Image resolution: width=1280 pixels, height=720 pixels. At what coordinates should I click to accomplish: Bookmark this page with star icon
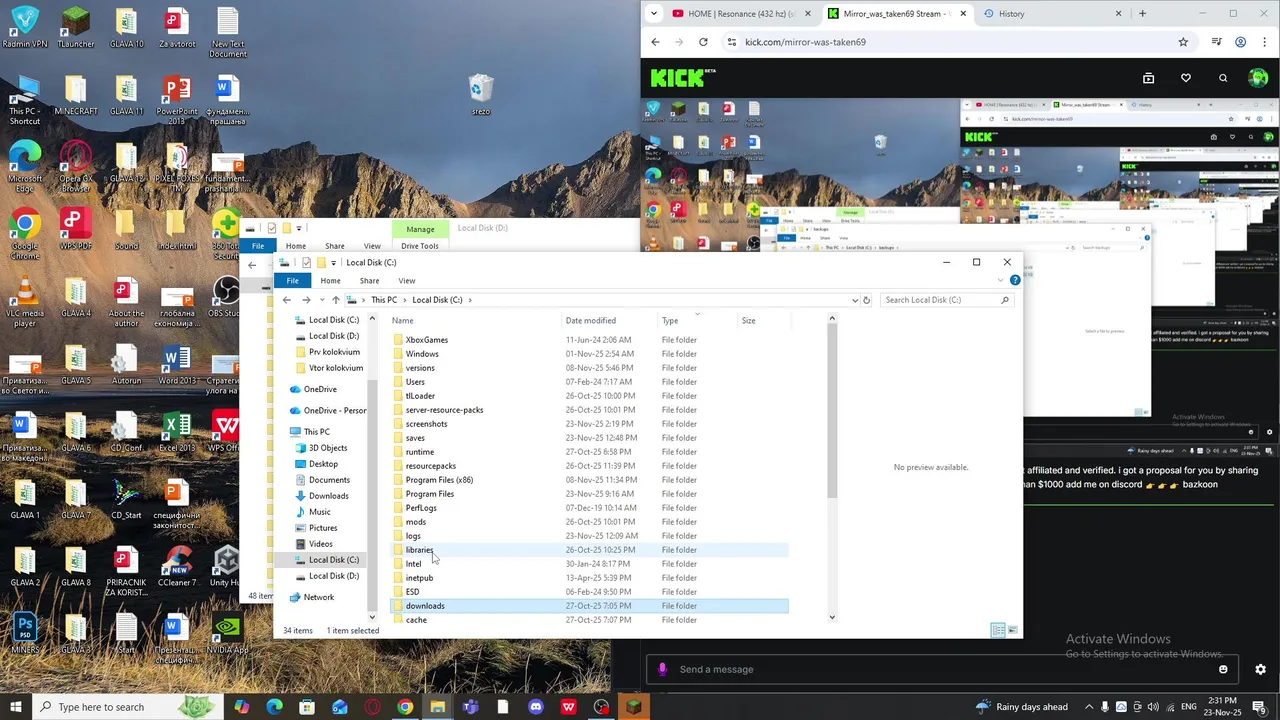tap(1183, 42)
